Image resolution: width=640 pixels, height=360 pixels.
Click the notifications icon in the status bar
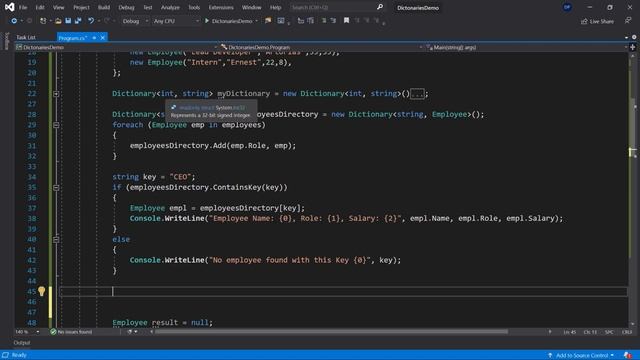pyautogui.click(x=627, y=355)
